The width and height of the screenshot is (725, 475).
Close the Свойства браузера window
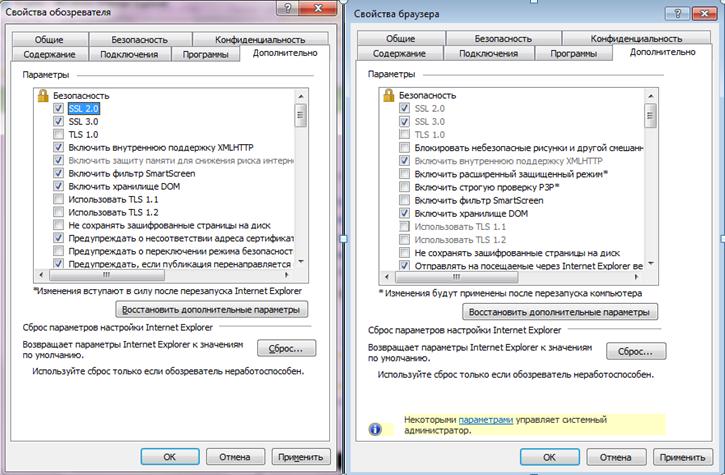pyautogui.click(x=705, y=13)
